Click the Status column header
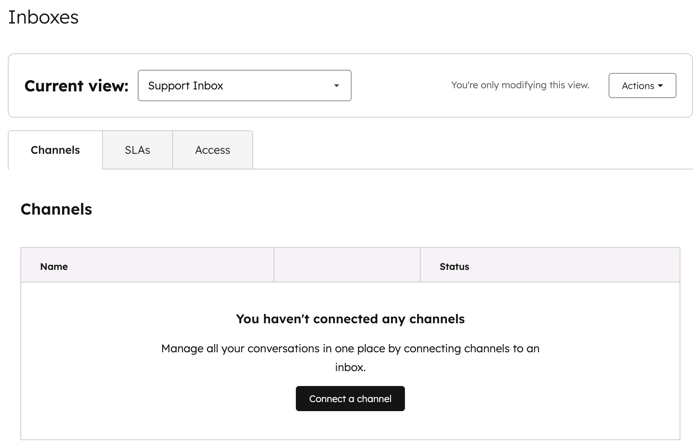The width and height of the screenshot is (700, 448). pos(454,266)
